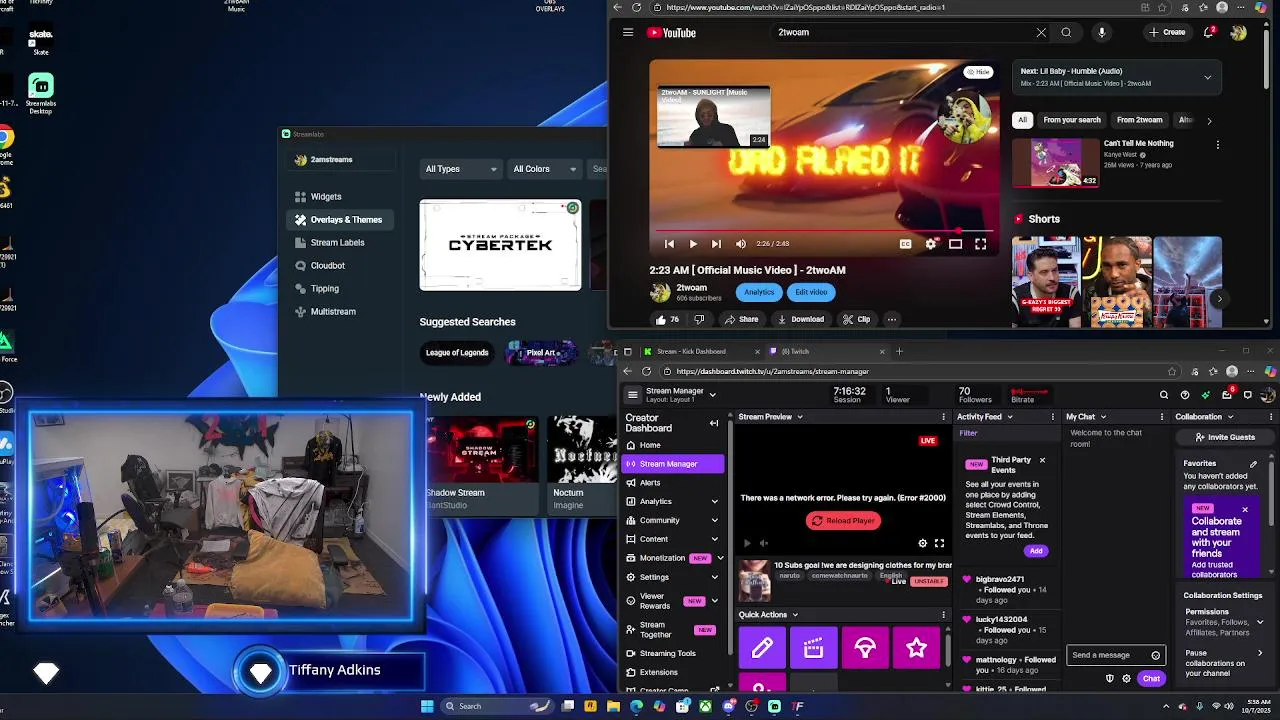Hide the suggested video overlay card
Viewport: 1280px width, 720px height.
click(978, 72)
